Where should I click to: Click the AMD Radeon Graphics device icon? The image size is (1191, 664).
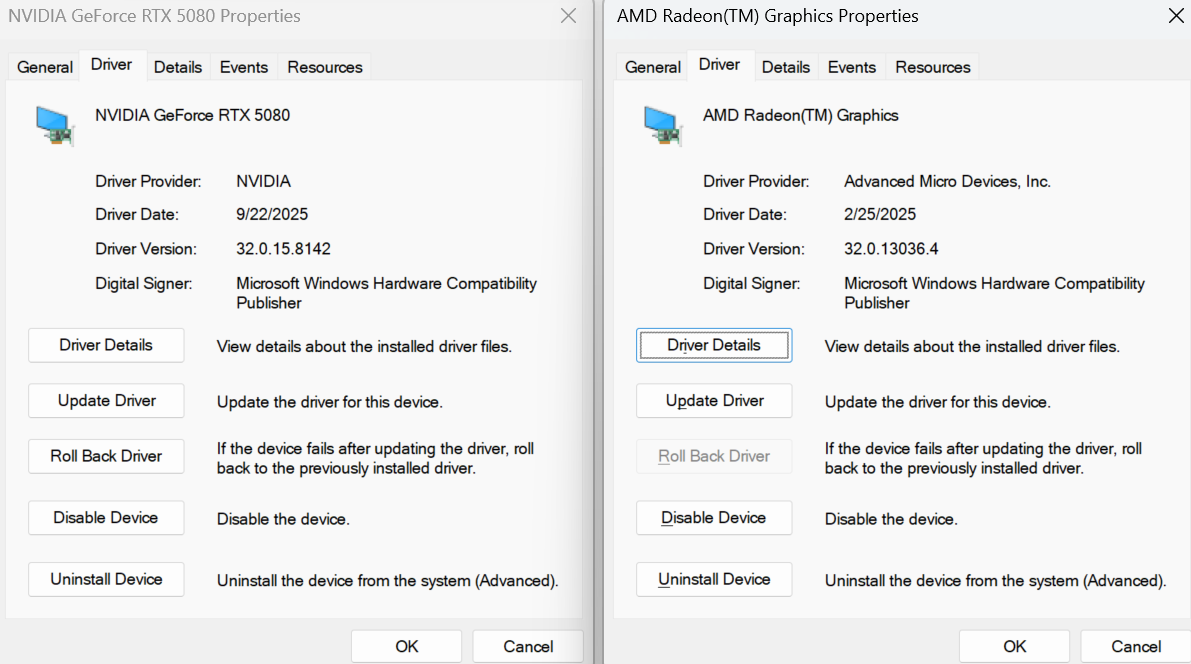point(663,124)
